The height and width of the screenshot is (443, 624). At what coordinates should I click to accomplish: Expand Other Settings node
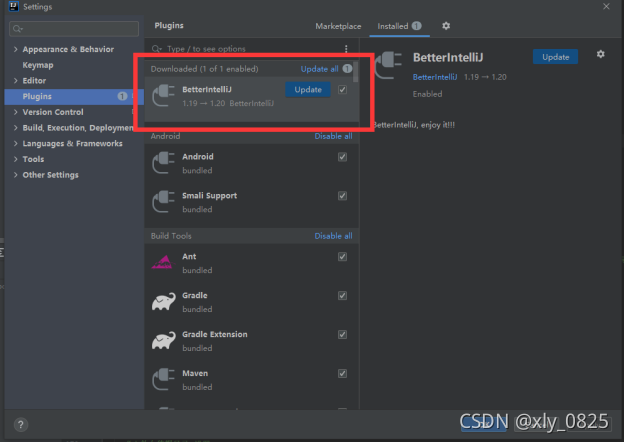[16, 175]
